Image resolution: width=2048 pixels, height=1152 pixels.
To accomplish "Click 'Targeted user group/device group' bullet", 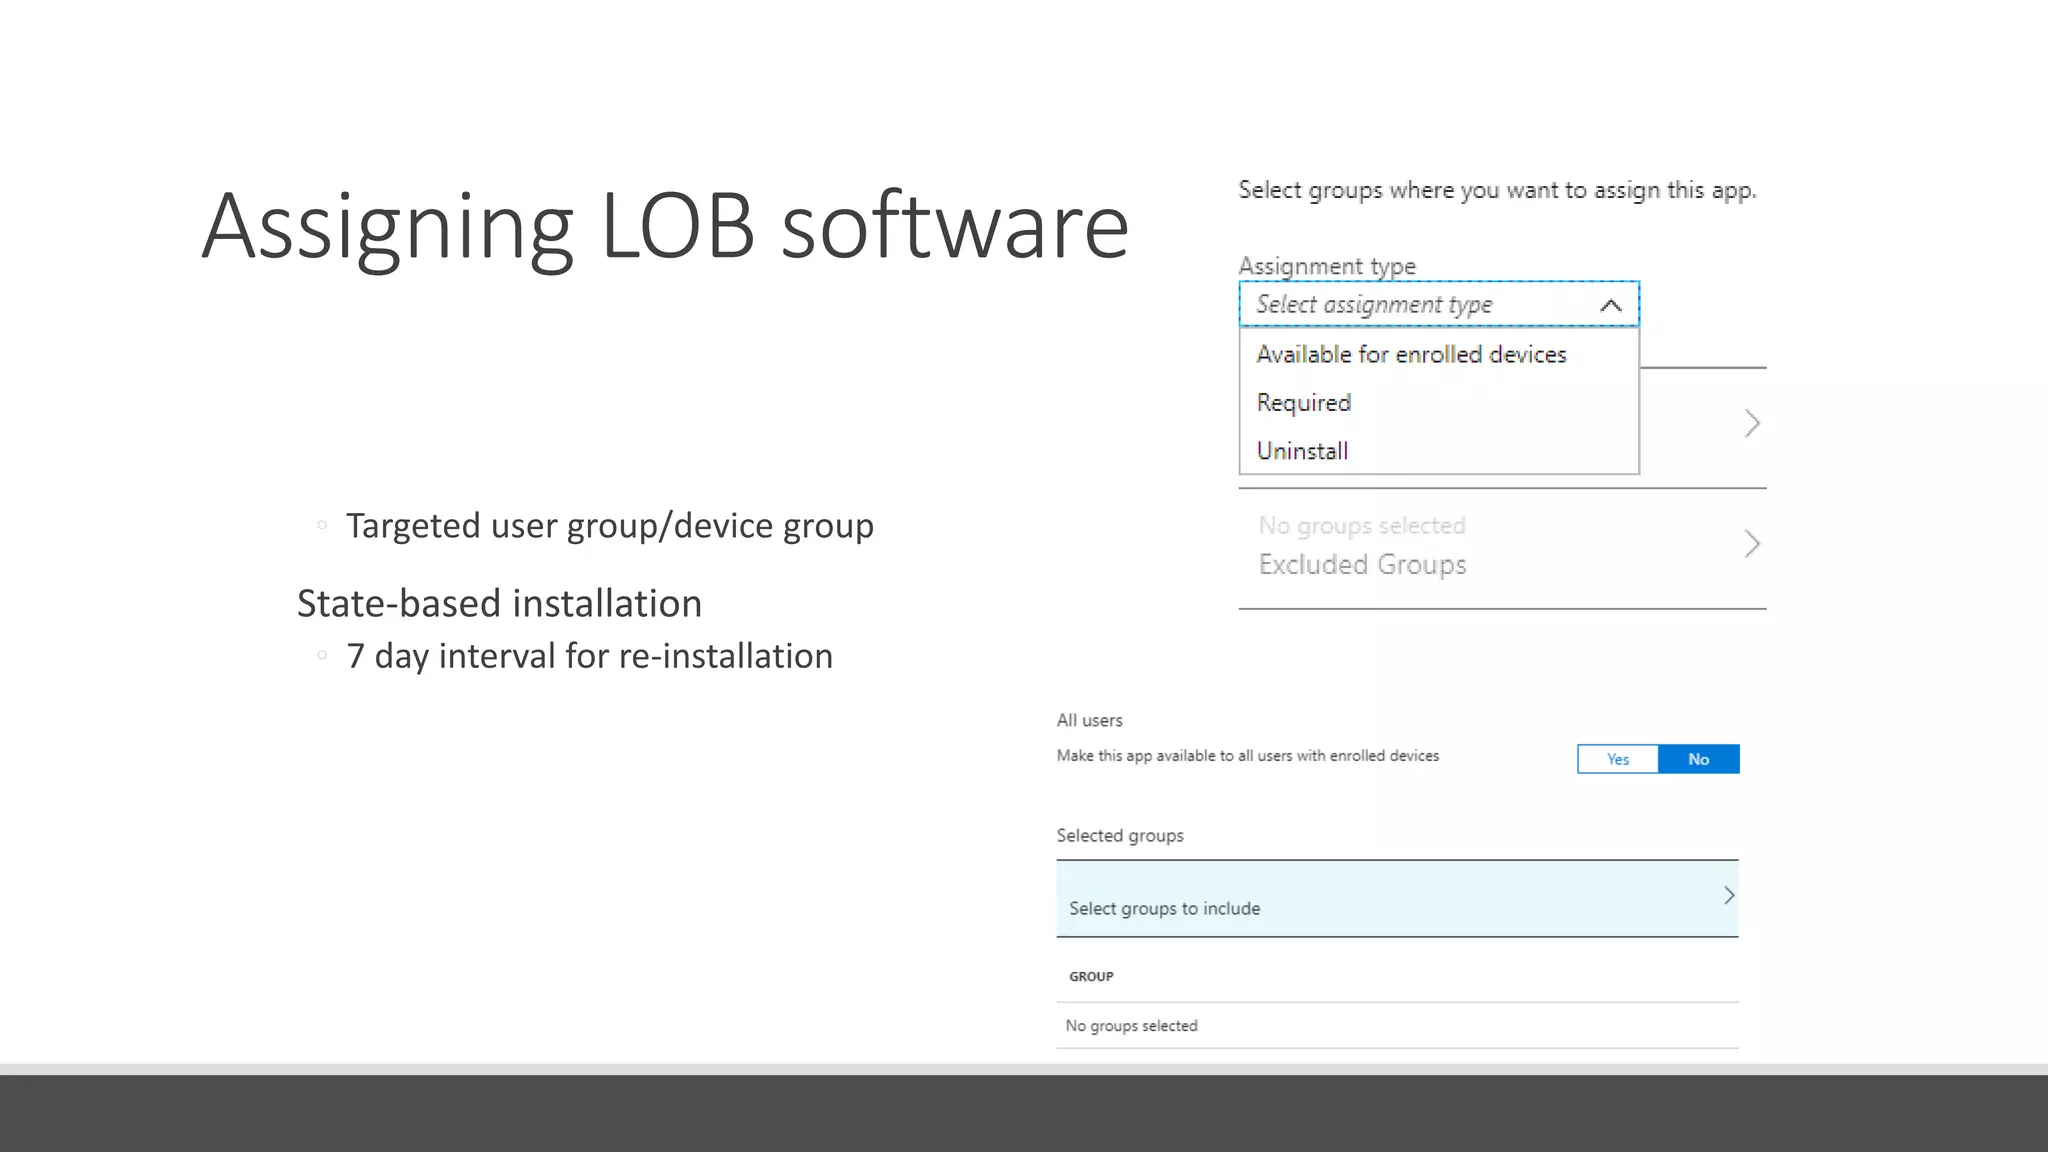I will 610,526.
